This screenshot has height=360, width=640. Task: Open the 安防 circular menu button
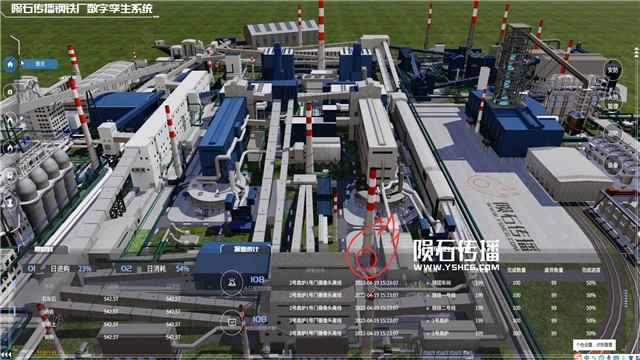[x=613, y=70]
